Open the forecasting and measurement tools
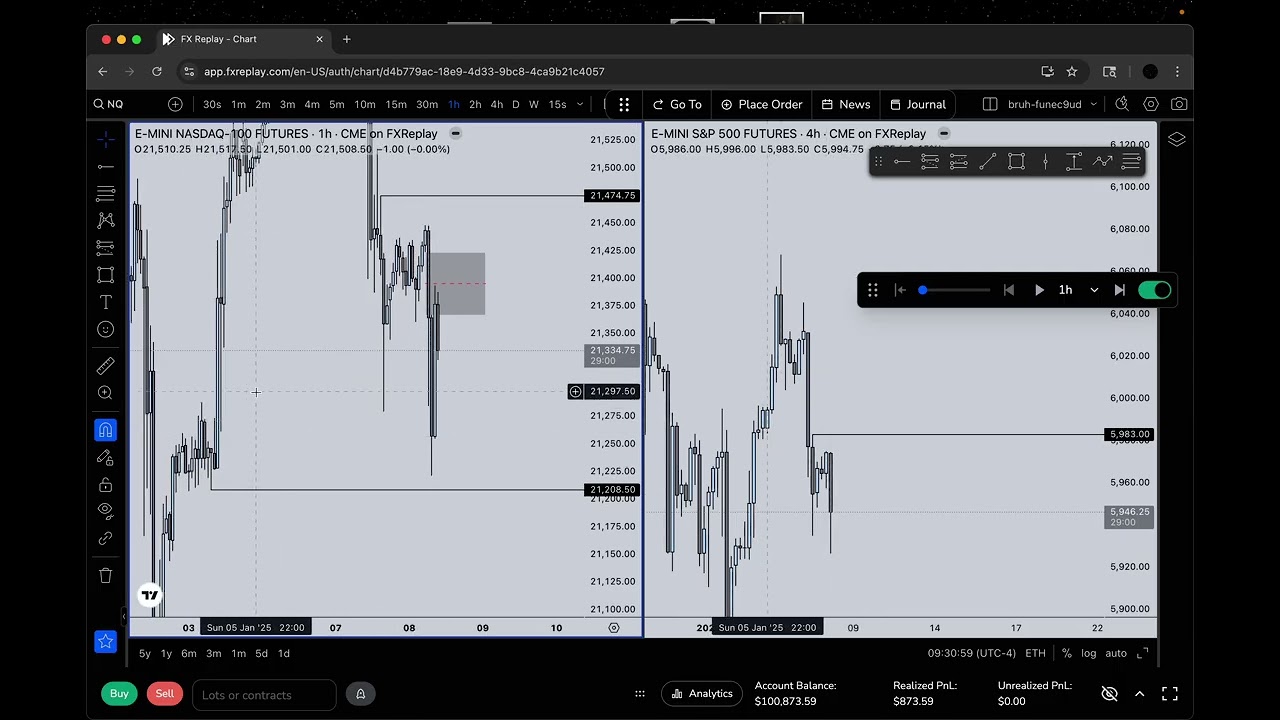Screen dimensions: 1280x720 point(105,247)
